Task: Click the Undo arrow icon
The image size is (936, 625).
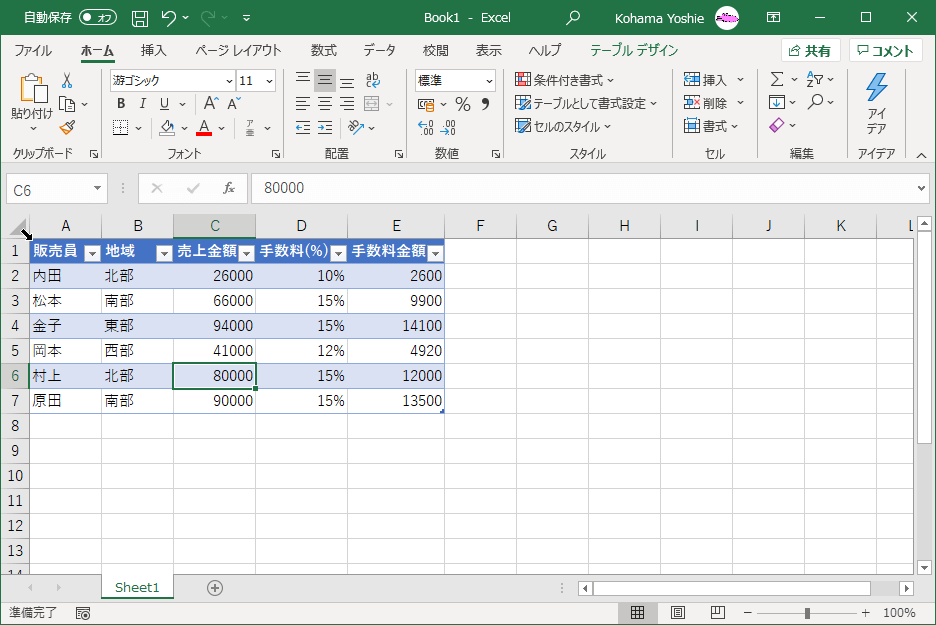Action: tap(169, 18)
